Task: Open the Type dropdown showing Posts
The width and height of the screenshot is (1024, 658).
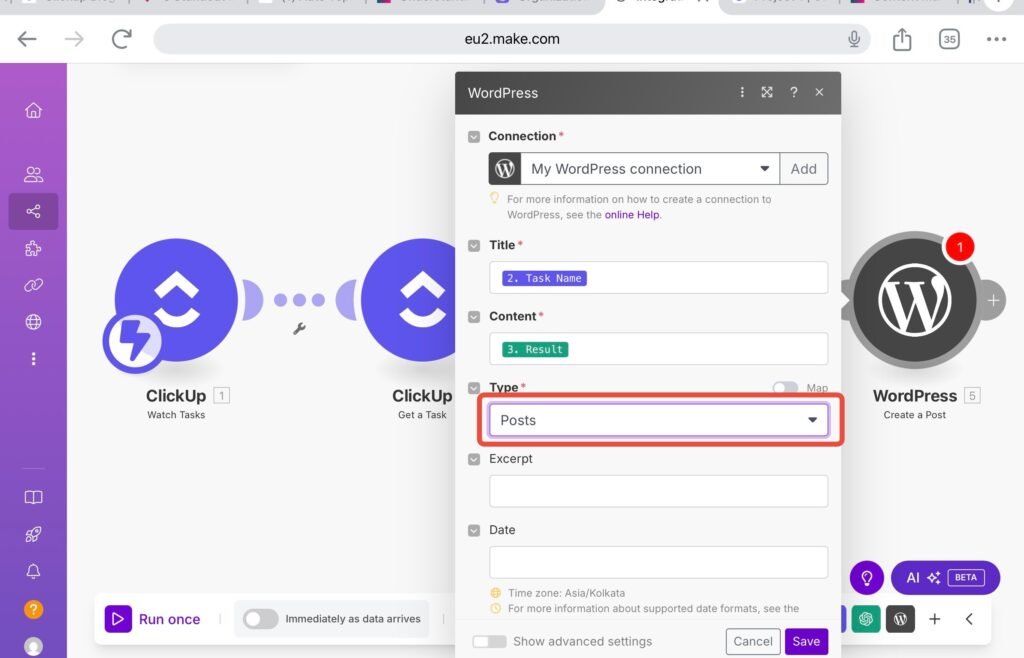Action: 658,420
